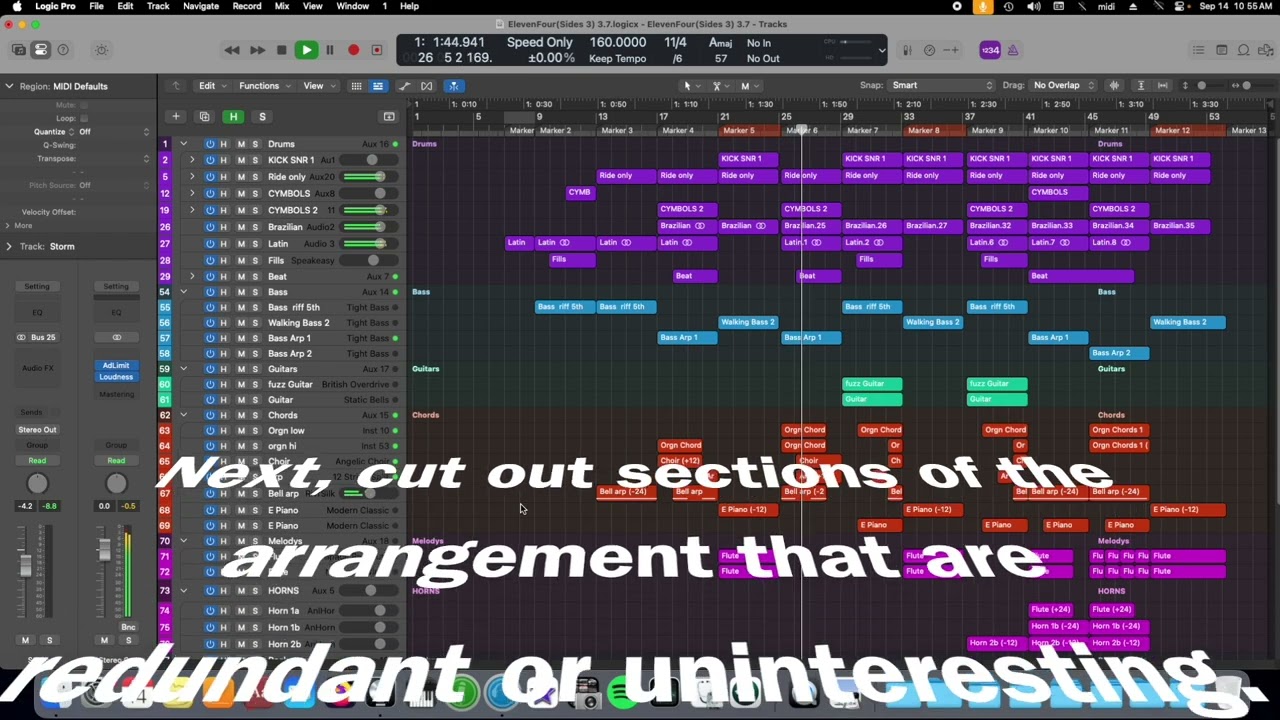The width and height of the screenshot is (1280, 720).
Task: Toggle the Catch Playhead button
Action: [454, 86]
